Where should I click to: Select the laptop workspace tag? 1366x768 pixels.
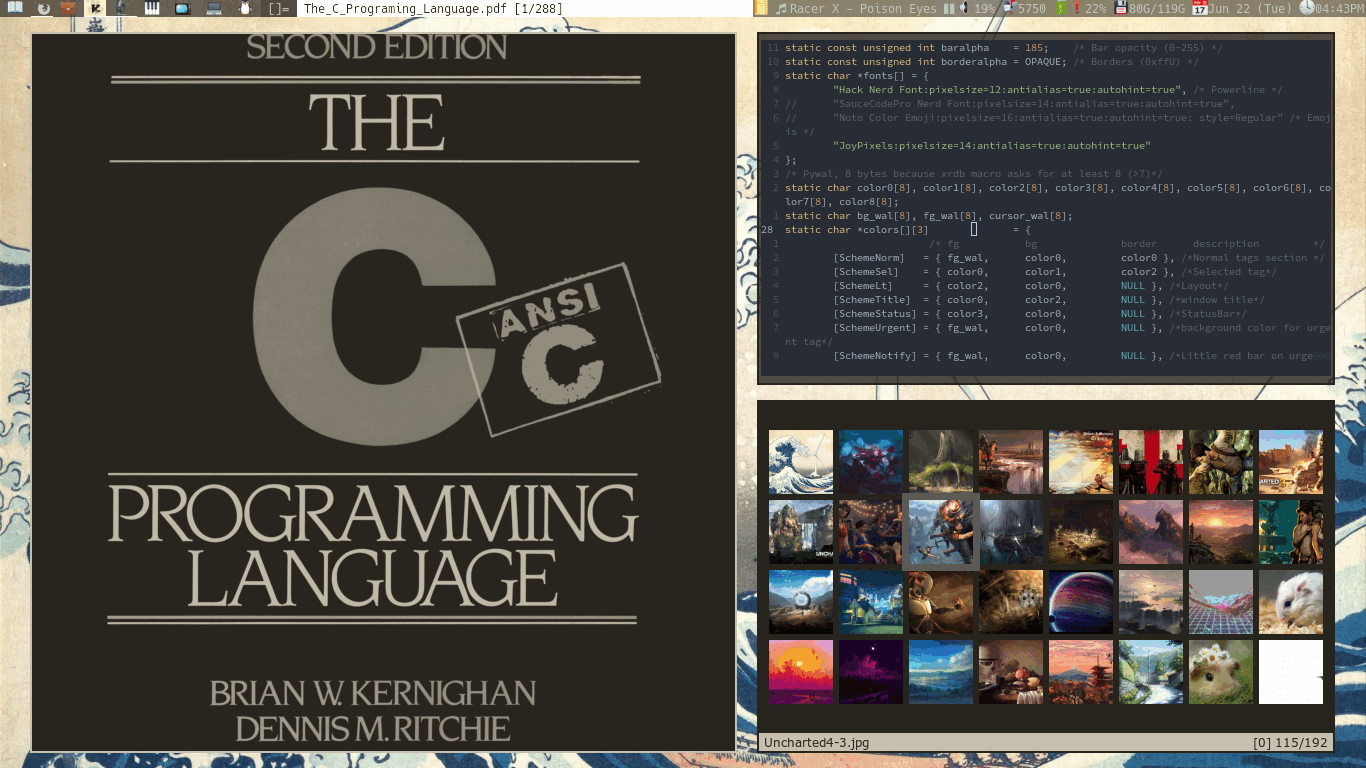[214, 8]
